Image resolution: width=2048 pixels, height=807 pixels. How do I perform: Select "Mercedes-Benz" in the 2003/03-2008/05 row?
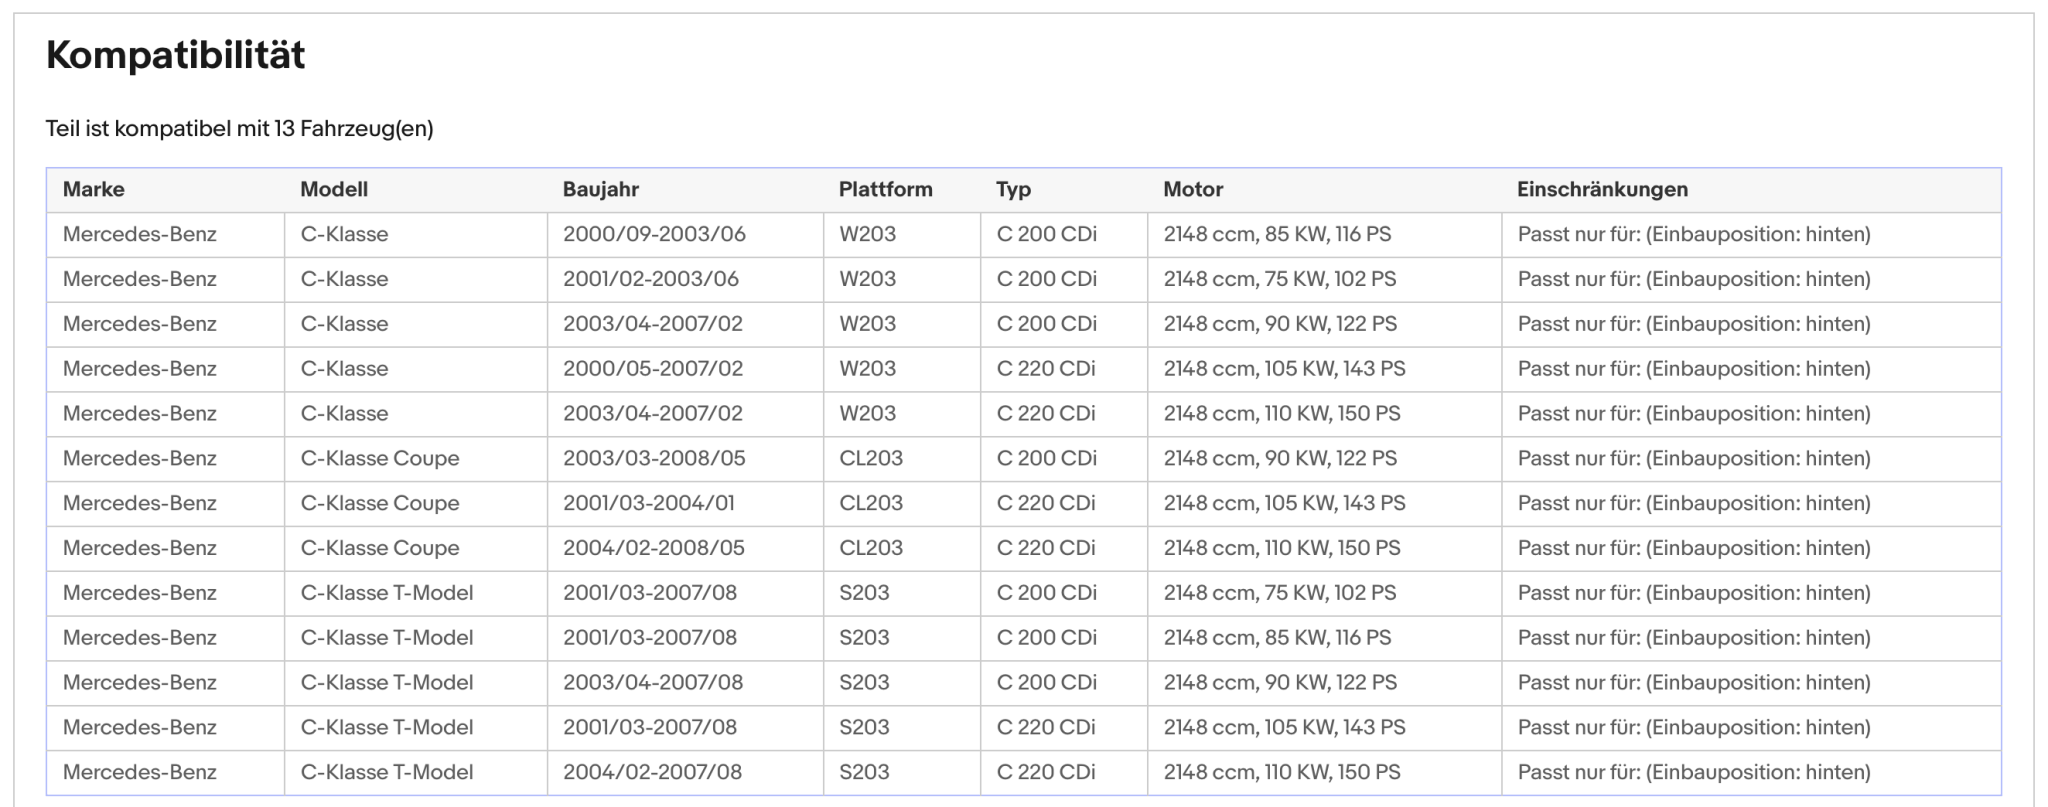[140, 458]
